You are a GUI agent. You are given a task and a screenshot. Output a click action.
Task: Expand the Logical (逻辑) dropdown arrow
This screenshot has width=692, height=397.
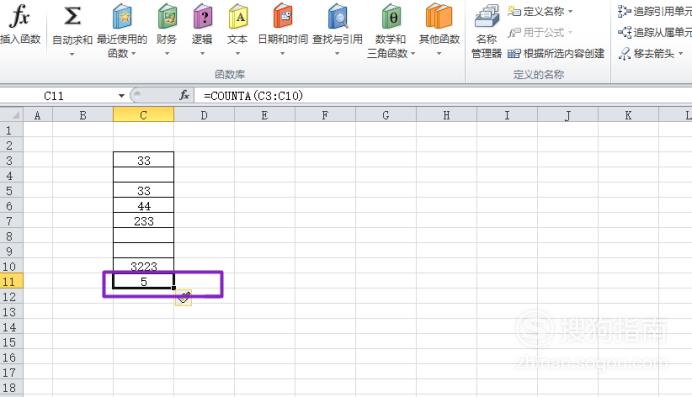pos(202,54)
